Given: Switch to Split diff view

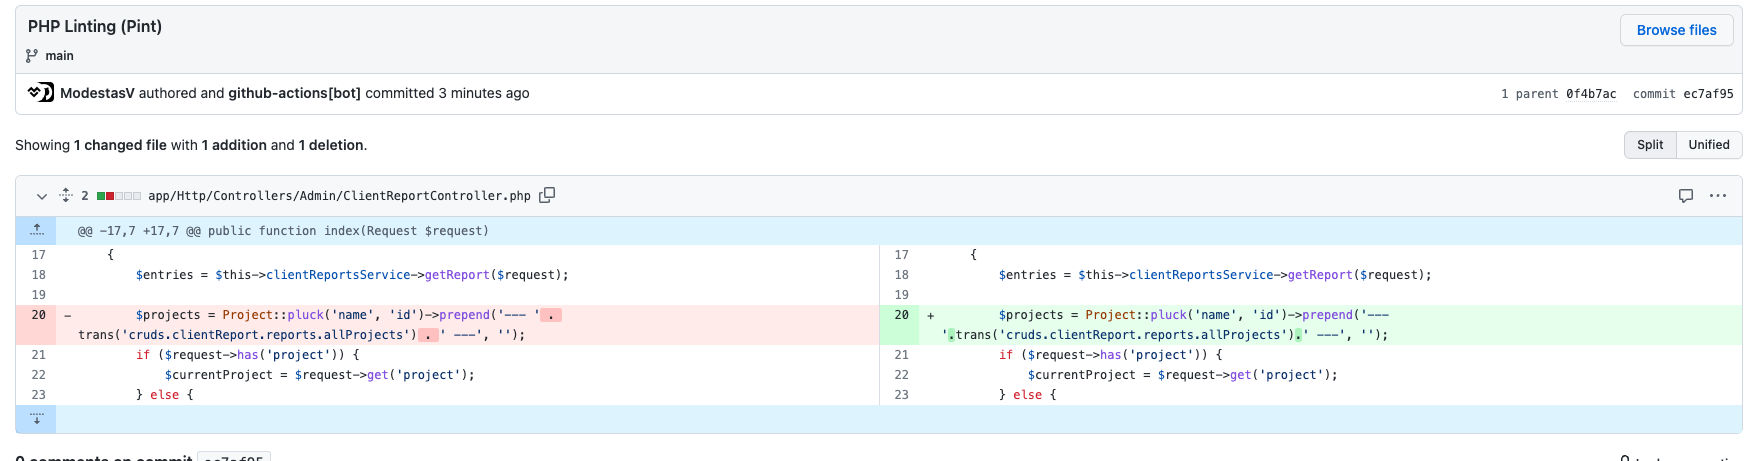Looking at the screenshot, I should point(1650,145).
